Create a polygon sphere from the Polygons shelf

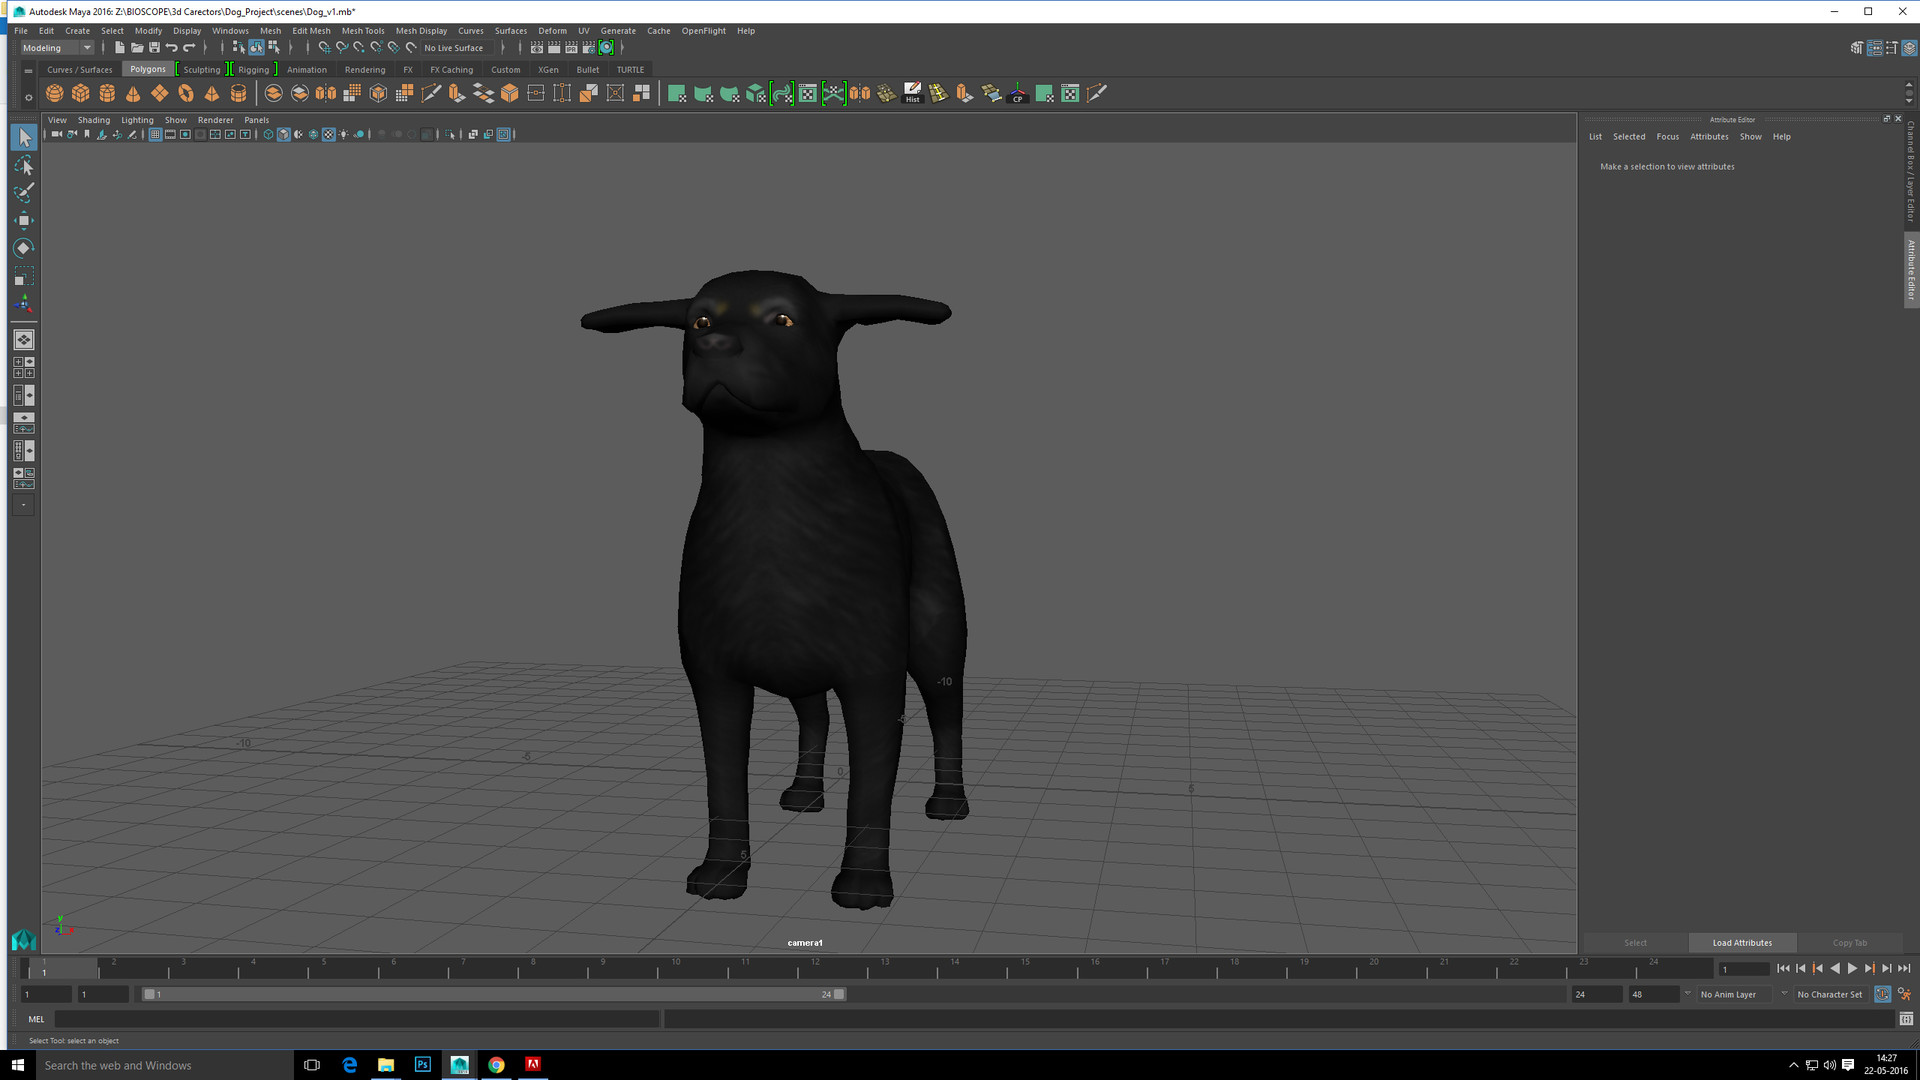54,92
